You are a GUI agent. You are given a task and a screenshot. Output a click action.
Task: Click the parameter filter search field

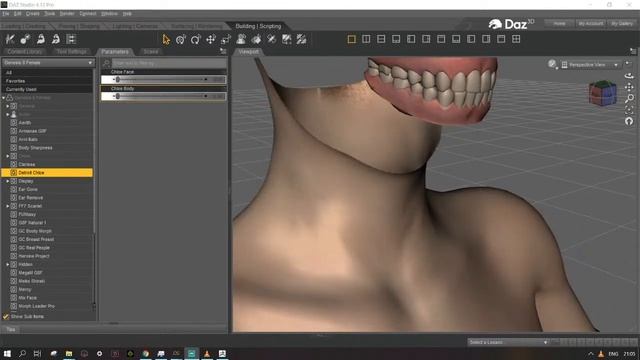169,63
